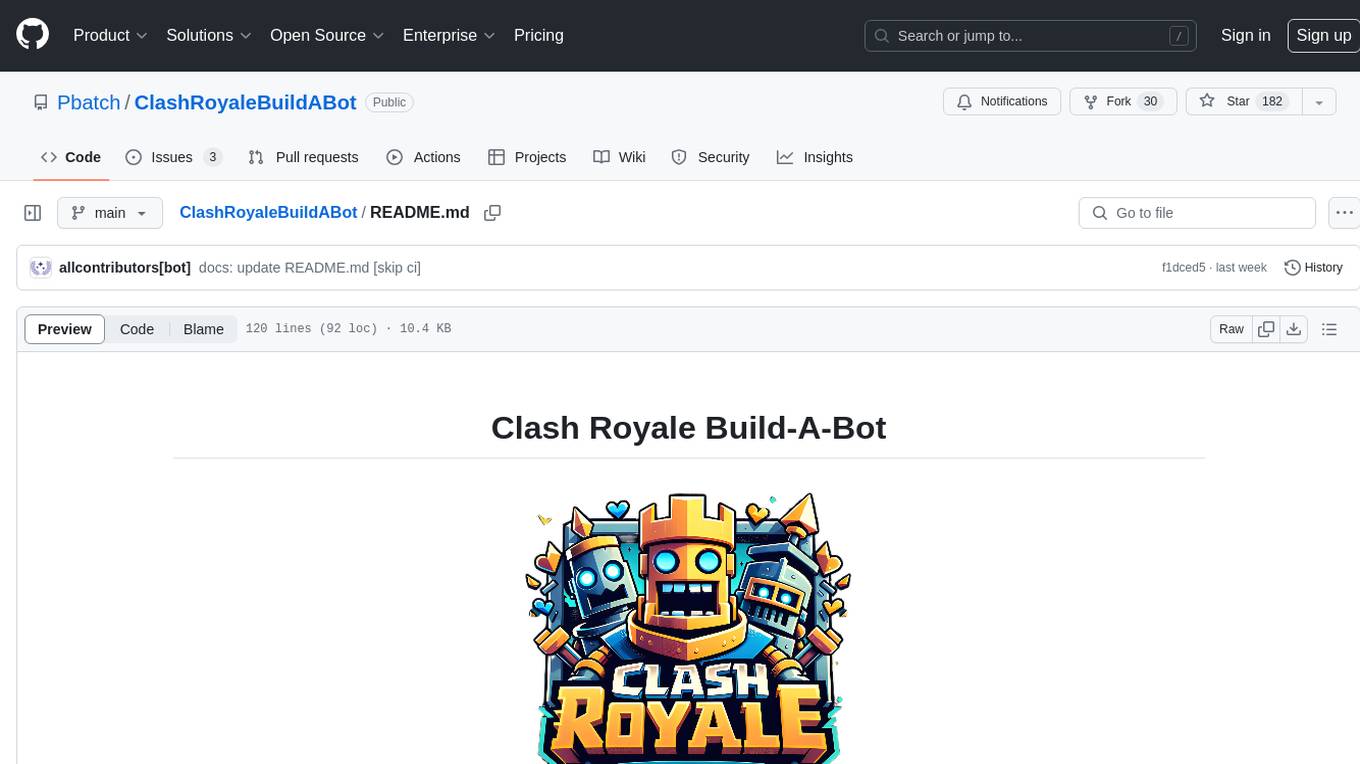Viewport: 1360px width, 764px height.
Task: Click the ClashRoyaleBuildABot breadcrumb link
Action: pyautogui.click(x=268, y=212)
